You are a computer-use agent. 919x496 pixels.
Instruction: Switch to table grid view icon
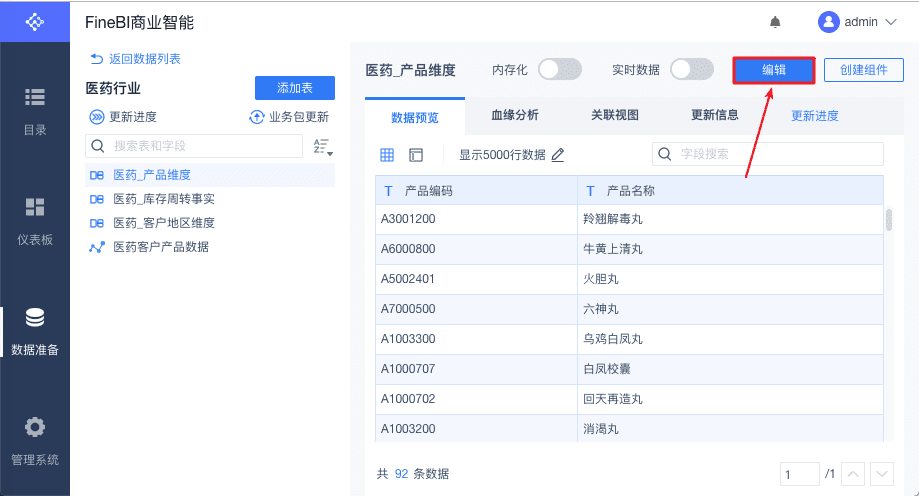point(387,155)
